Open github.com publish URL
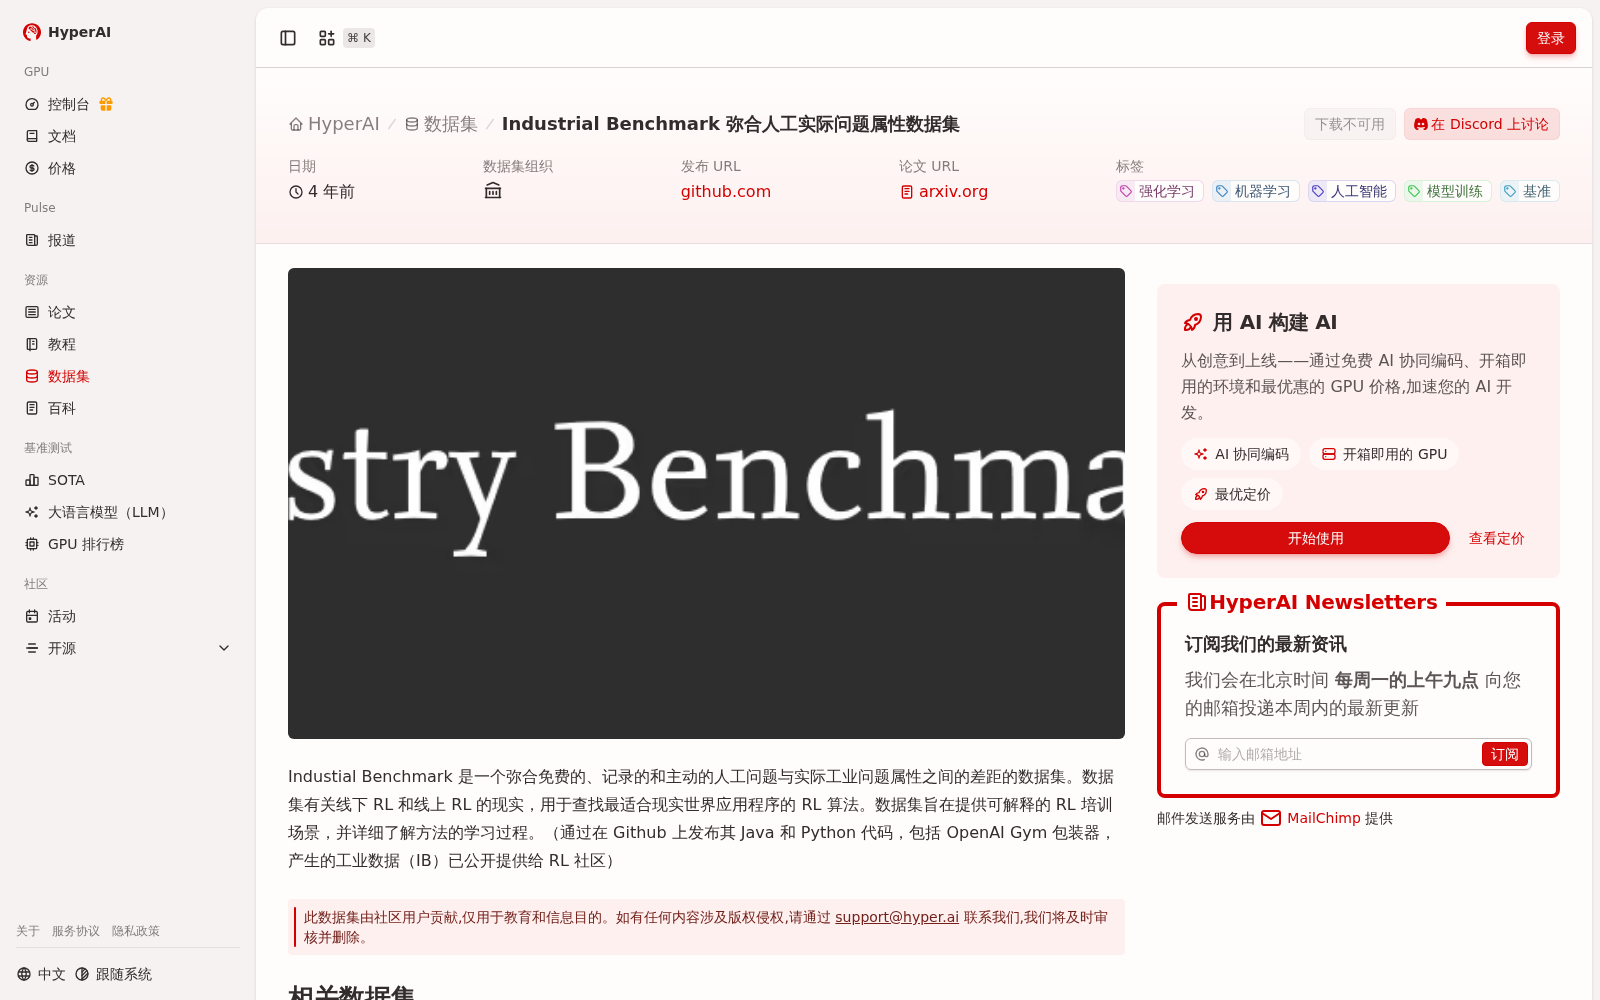The width and height of the screenshot is (1600, 1000). click(726, 191)
